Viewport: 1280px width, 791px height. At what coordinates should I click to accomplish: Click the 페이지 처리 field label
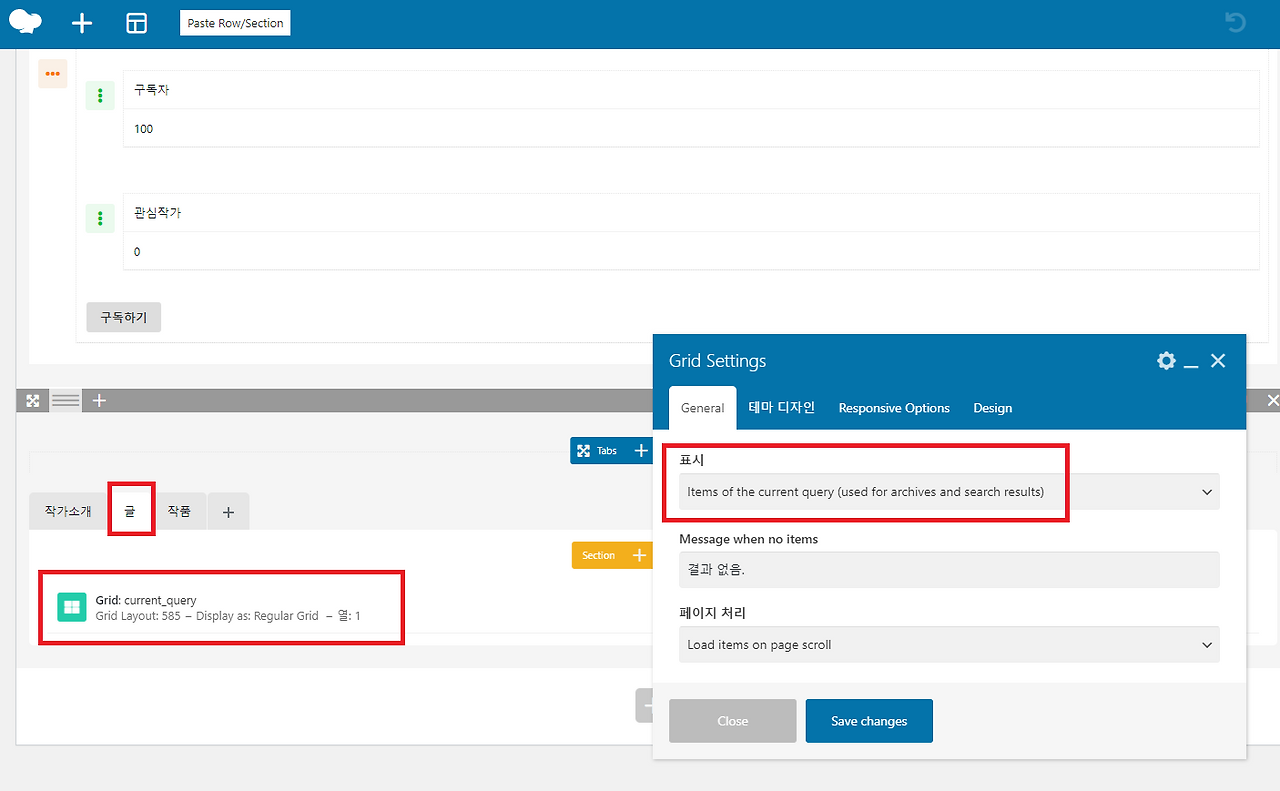[x=712, y=612]
